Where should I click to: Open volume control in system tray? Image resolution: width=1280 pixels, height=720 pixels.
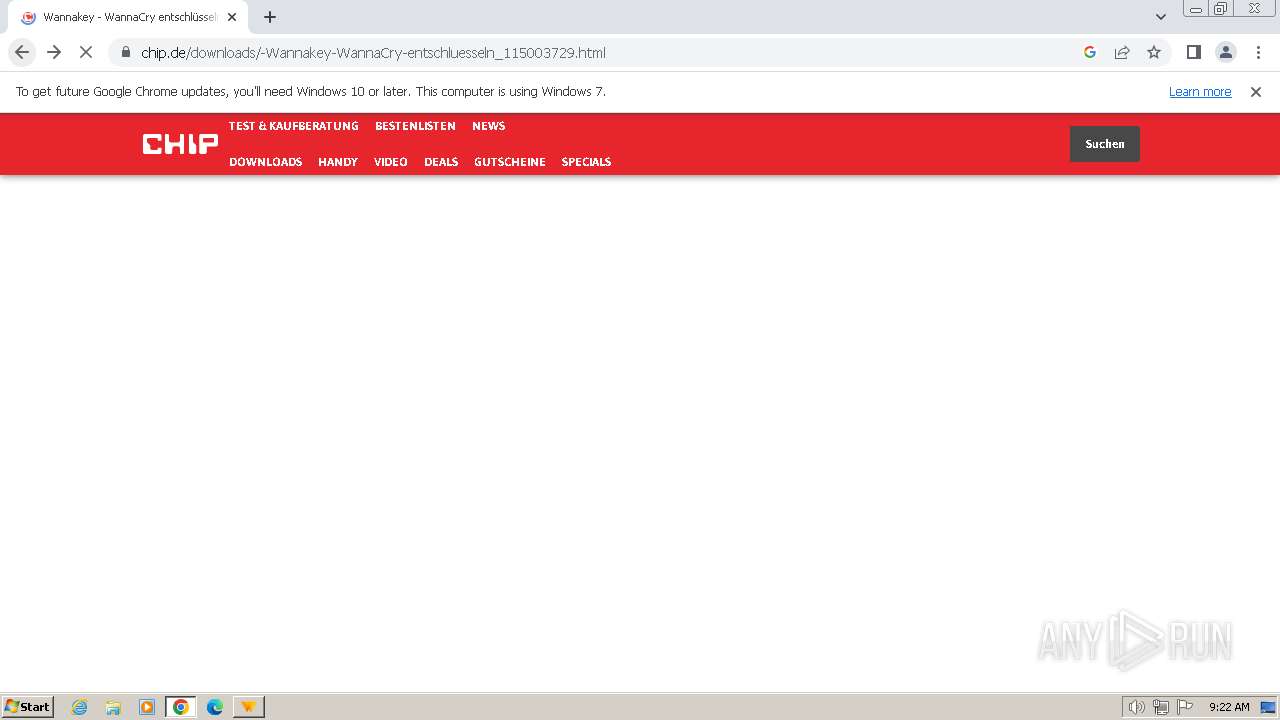pyautogui.click(x=1137, y=707)
